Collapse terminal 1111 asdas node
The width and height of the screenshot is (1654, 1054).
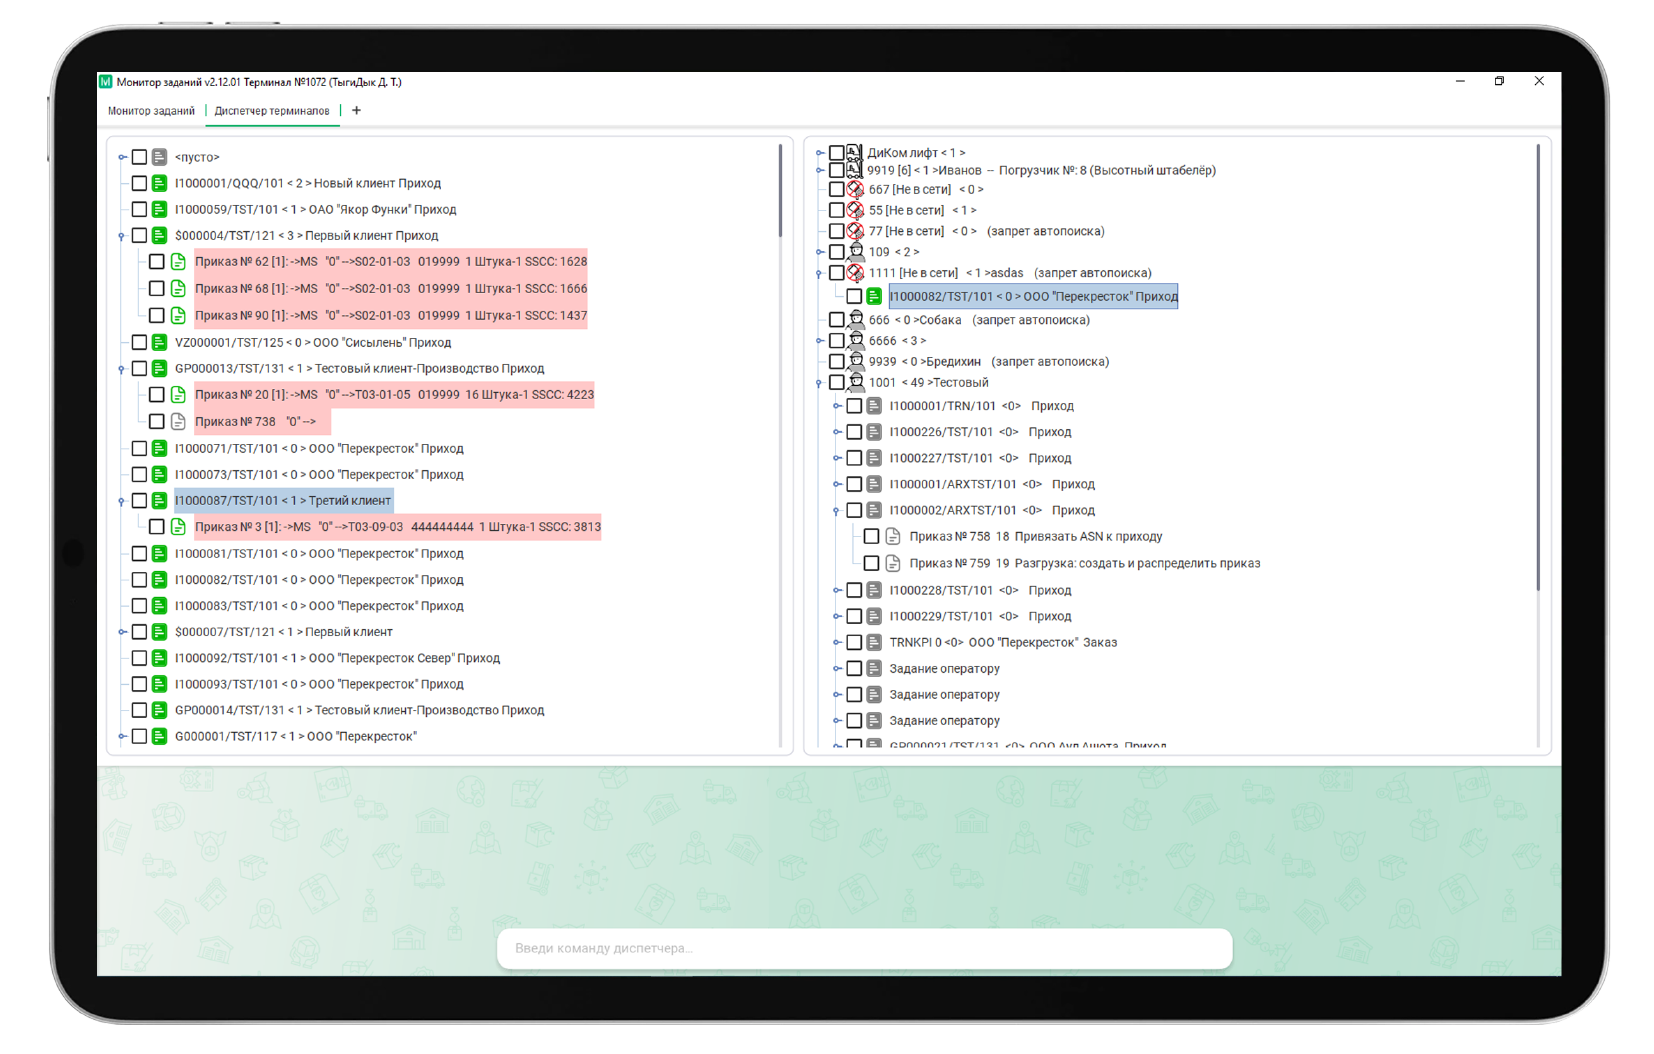tap(819, 273)
